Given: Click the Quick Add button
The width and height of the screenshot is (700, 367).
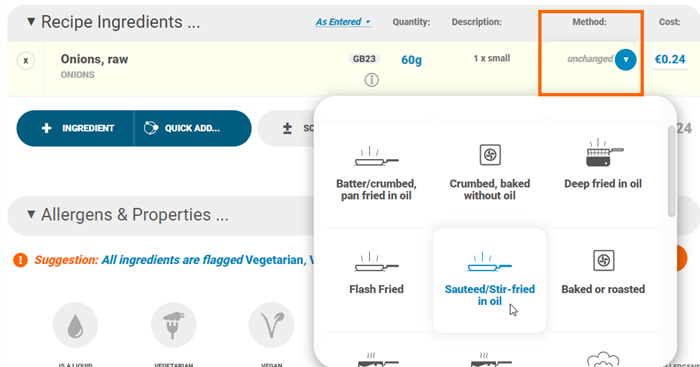Looking at the screenshot, I should tap(192, 128).
